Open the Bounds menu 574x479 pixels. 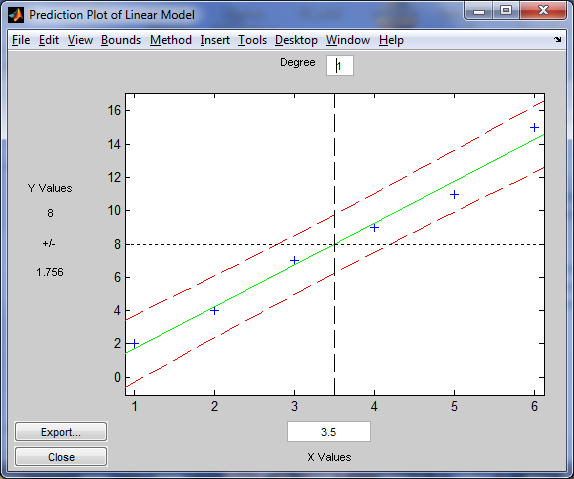click(x=121, y=40)
